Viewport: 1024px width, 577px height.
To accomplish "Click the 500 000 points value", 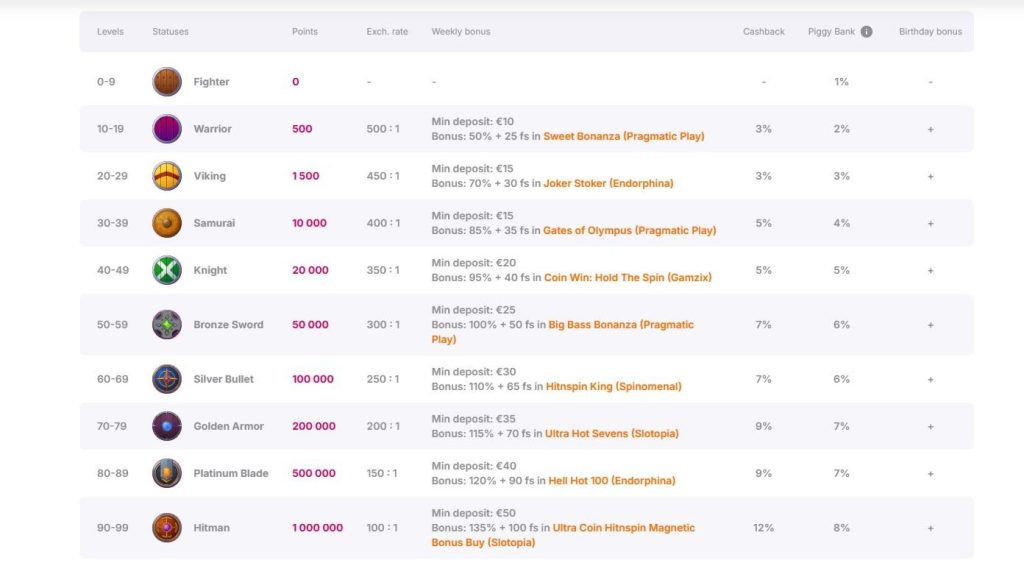I will click(313, 473).
